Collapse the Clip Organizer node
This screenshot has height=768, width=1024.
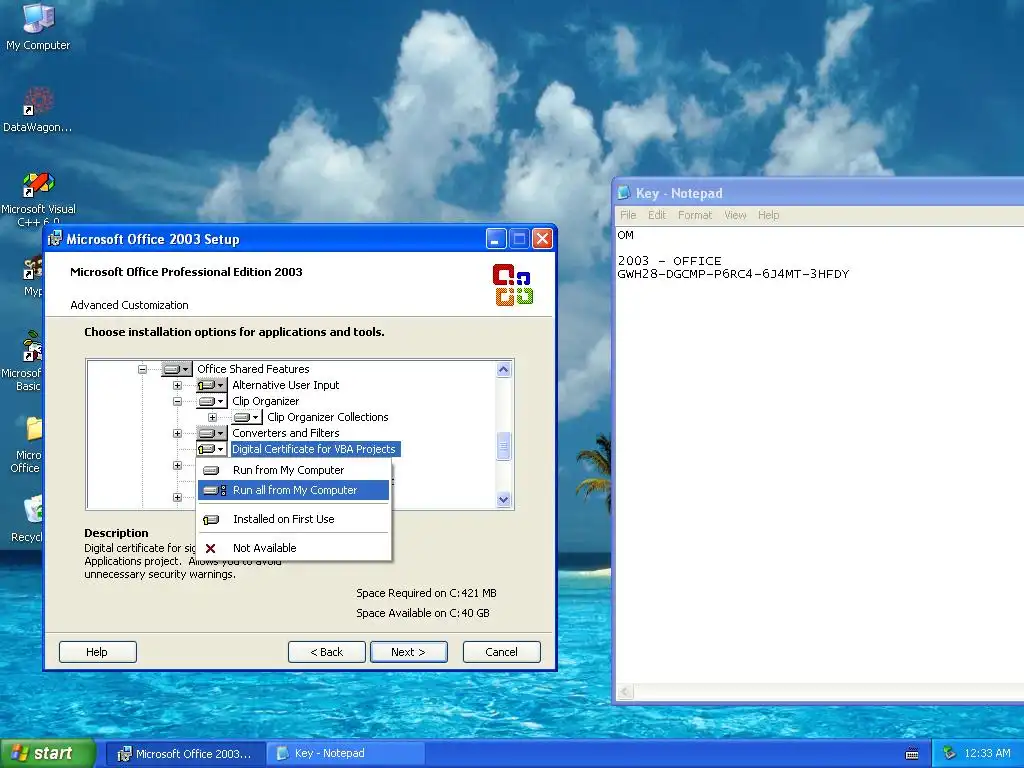(x=177, y=401)
